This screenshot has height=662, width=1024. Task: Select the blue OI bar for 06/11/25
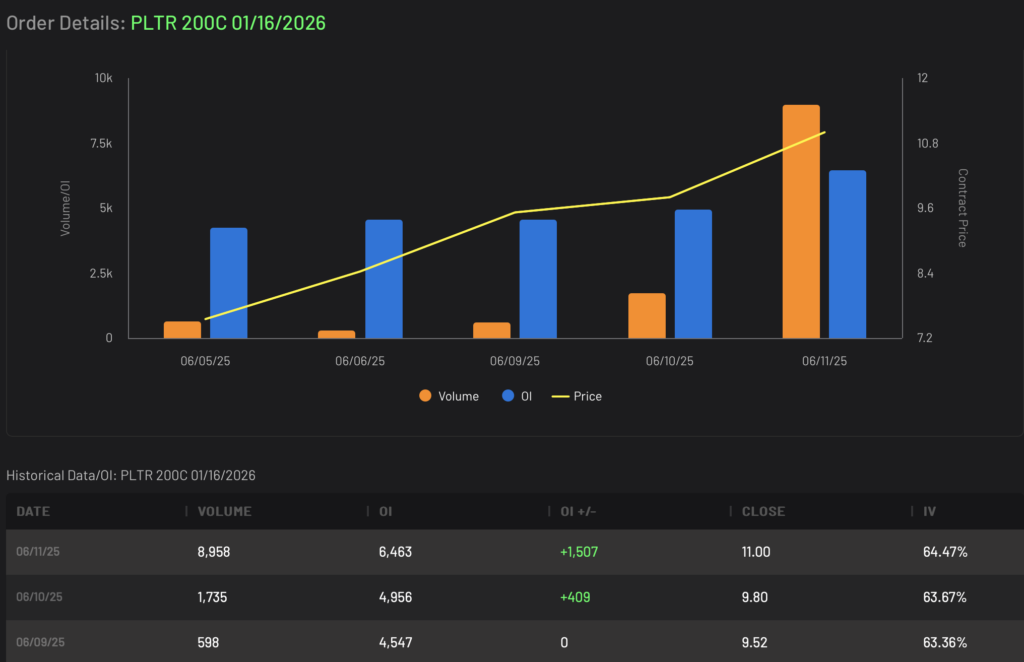click(847, 254)
